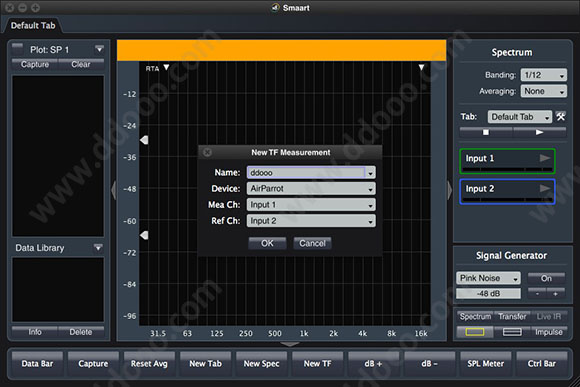Screen dimensions: 580x387
Task: Open Plot SP 1 dropdown menu
Action: coord(99,49)
